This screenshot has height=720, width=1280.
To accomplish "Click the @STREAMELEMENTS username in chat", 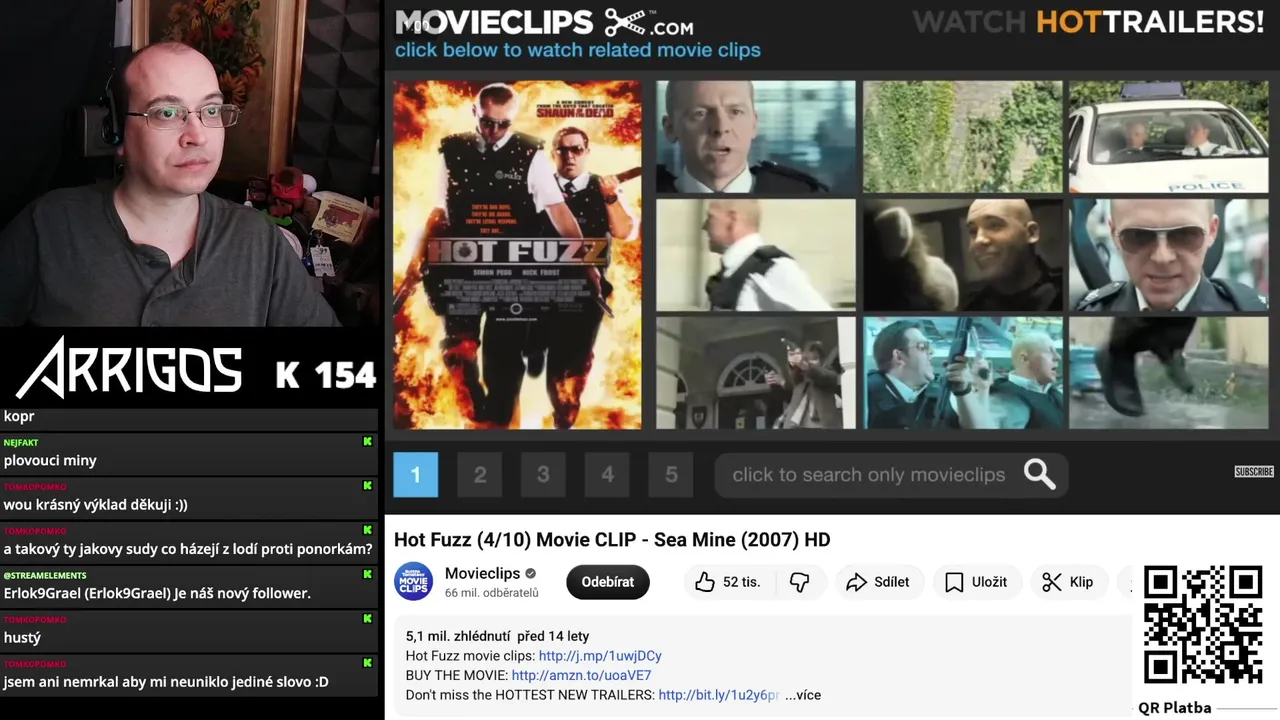I will [x=45, y=575].
